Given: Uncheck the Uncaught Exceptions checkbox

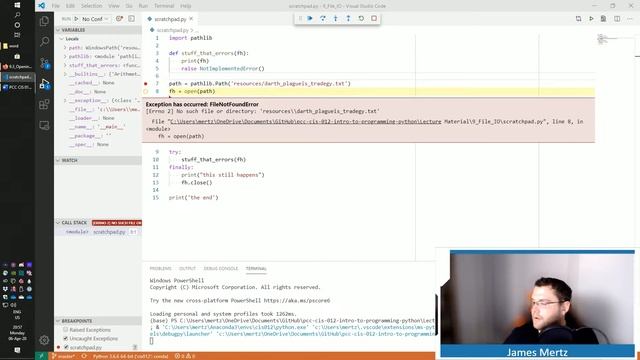Looking at the screenshot, I should (x=66, y=338).
